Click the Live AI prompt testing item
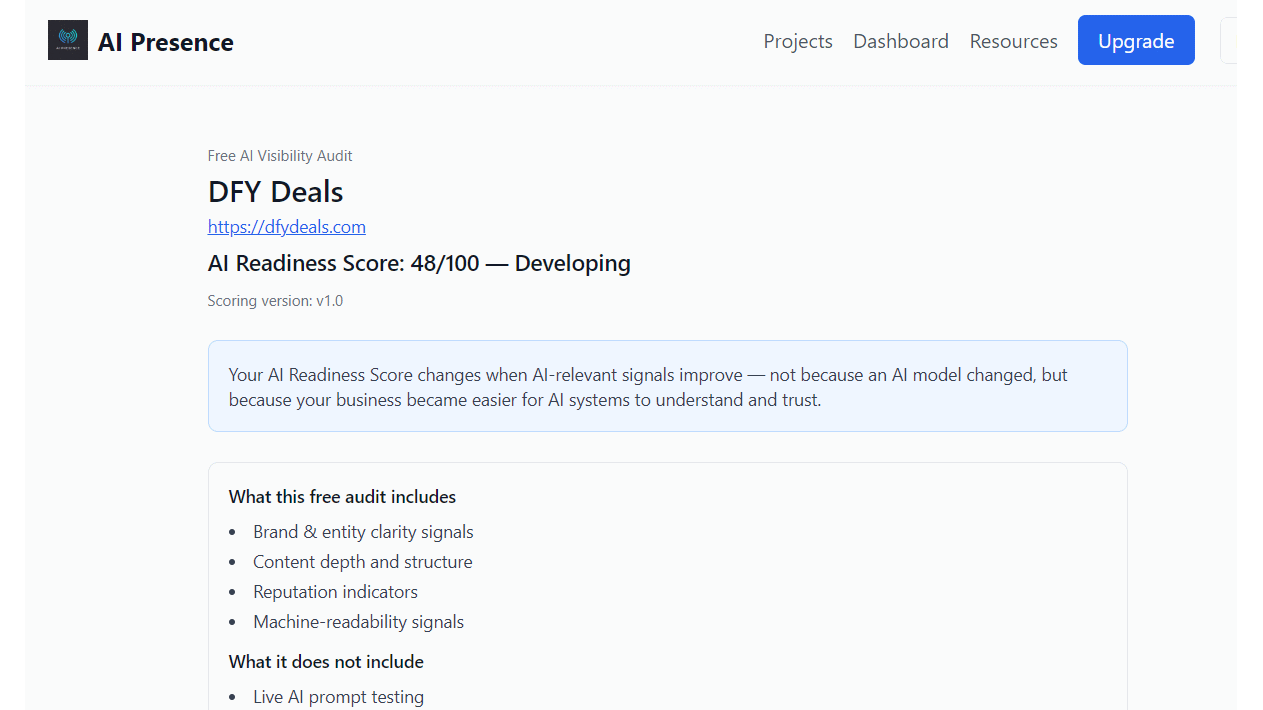The height and width of the screenshot is (710, 1263). [338, 697]
